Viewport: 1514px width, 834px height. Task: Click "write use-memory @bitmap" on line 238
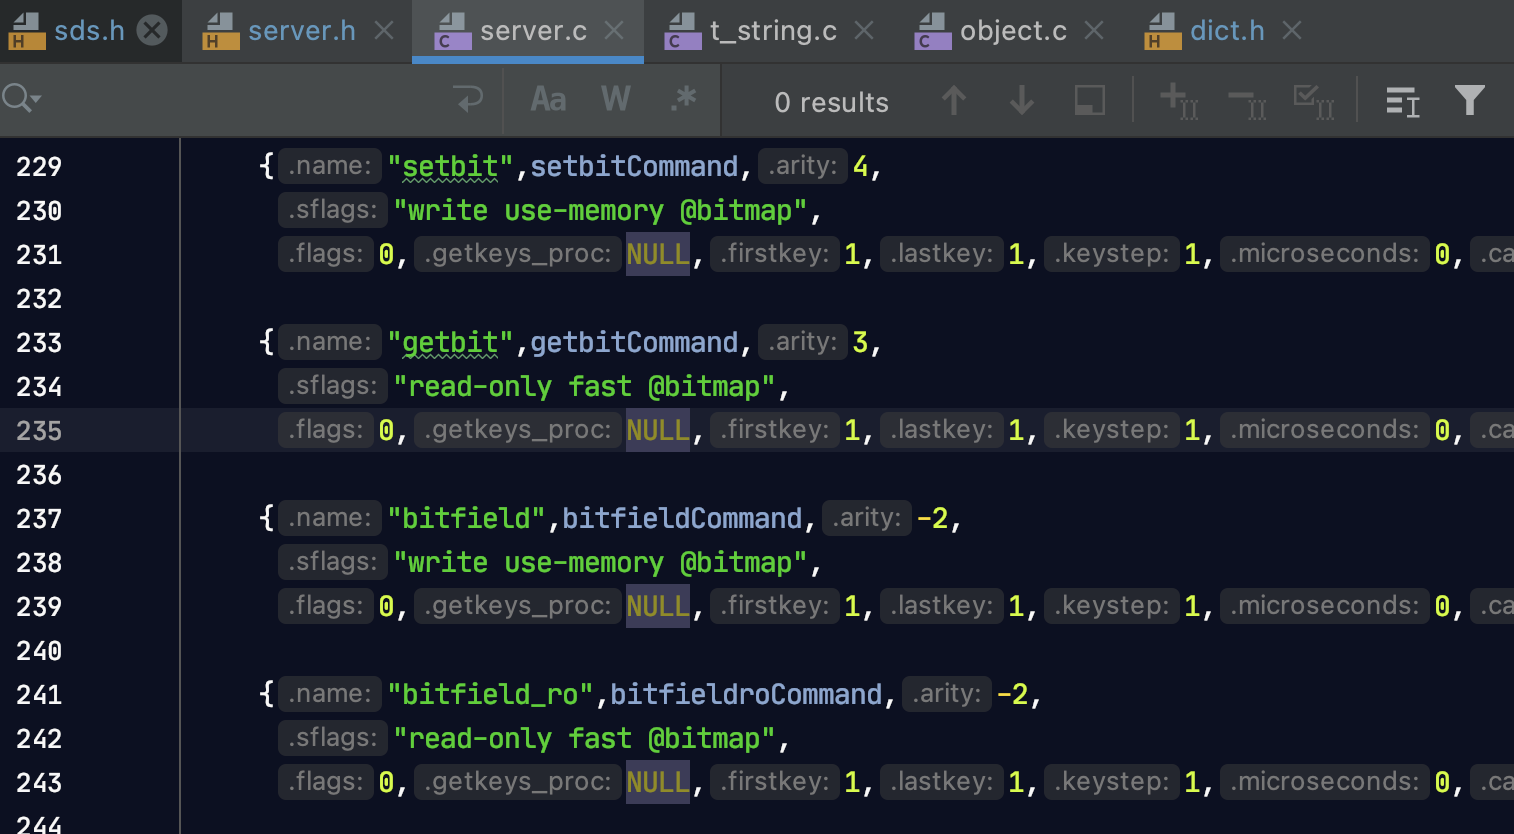[x=600, y=563]
